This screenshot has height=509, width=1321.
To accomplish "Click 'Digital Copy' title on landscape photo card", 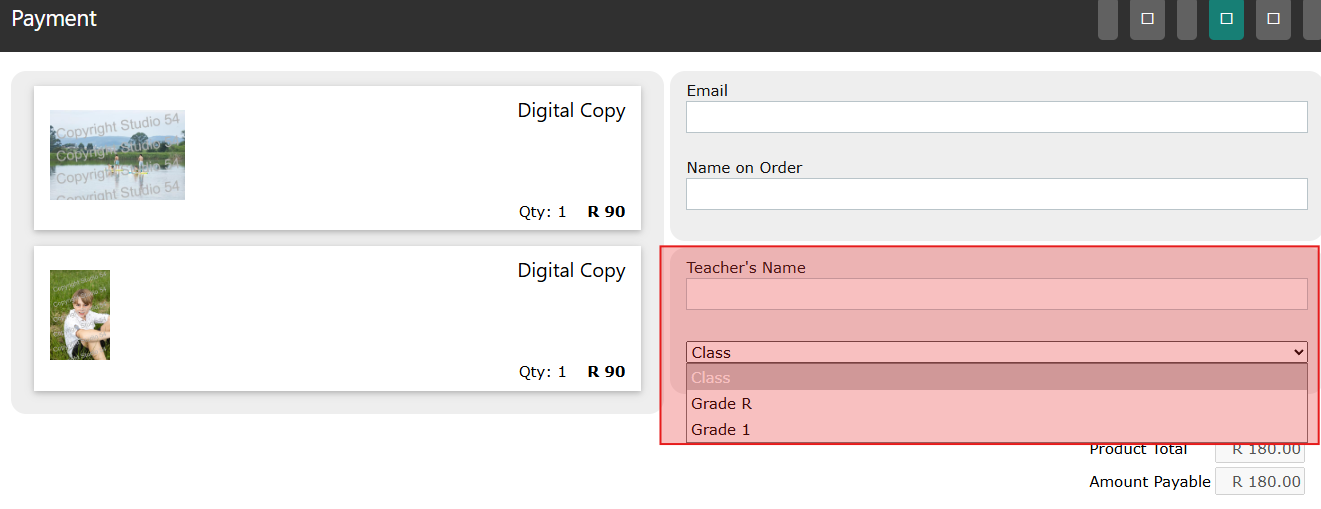I will point(571,111).
